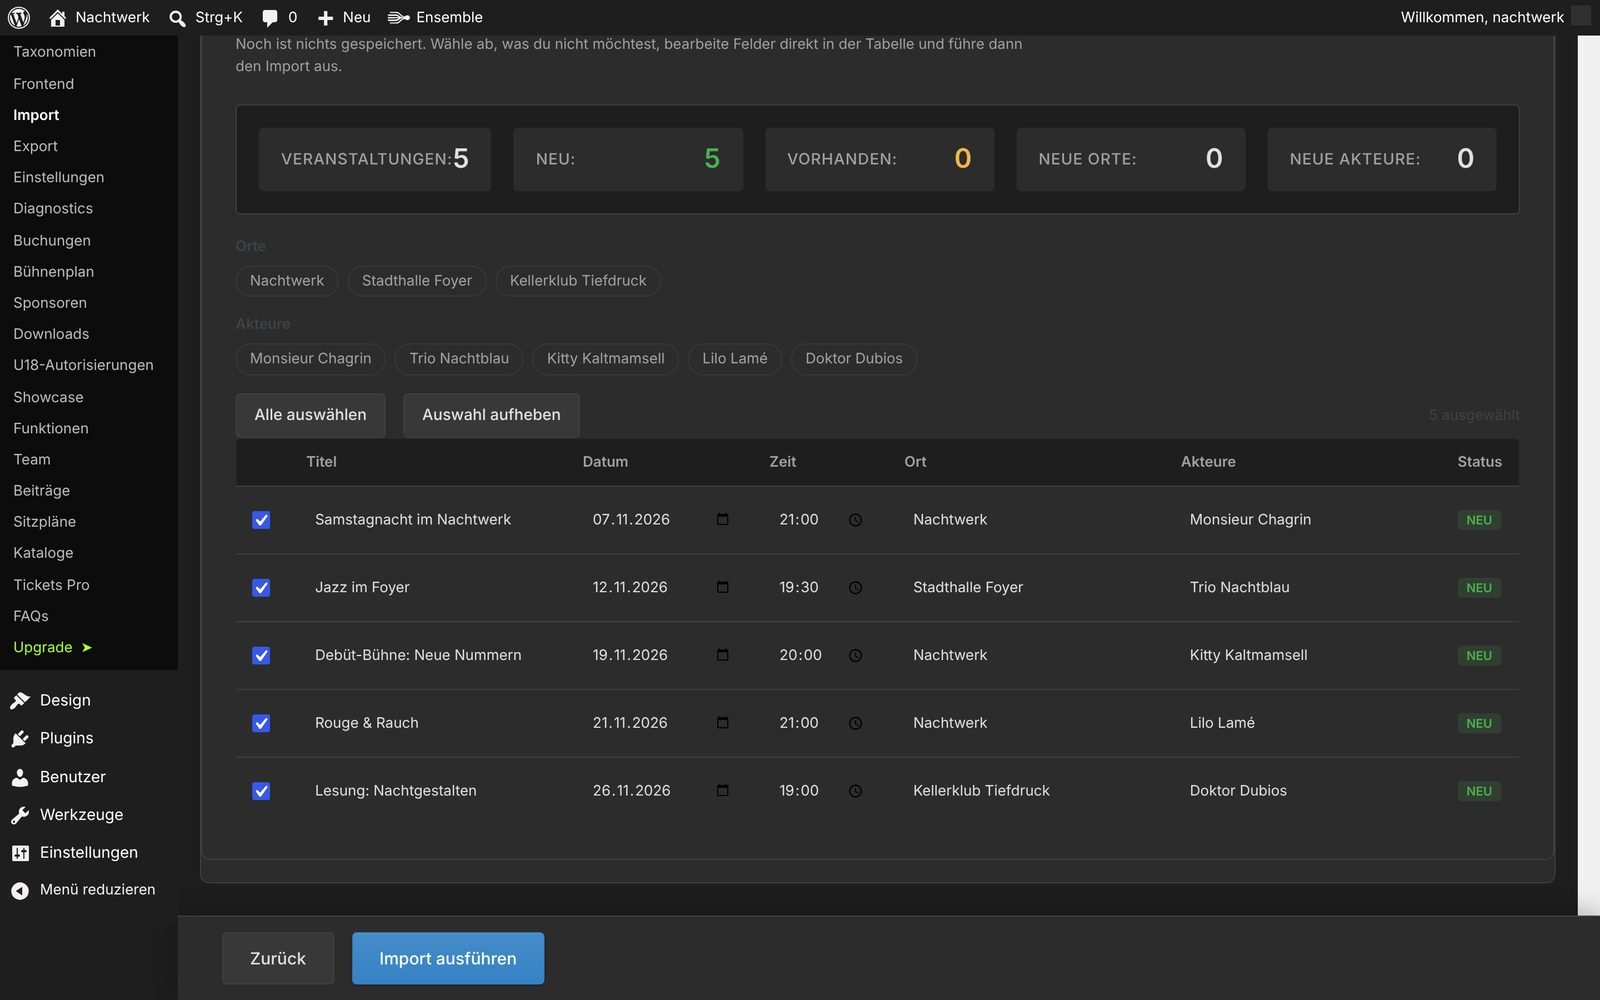
Task: Uncheck Samstagnacht im Nachtwerk row
Action: 261,520
